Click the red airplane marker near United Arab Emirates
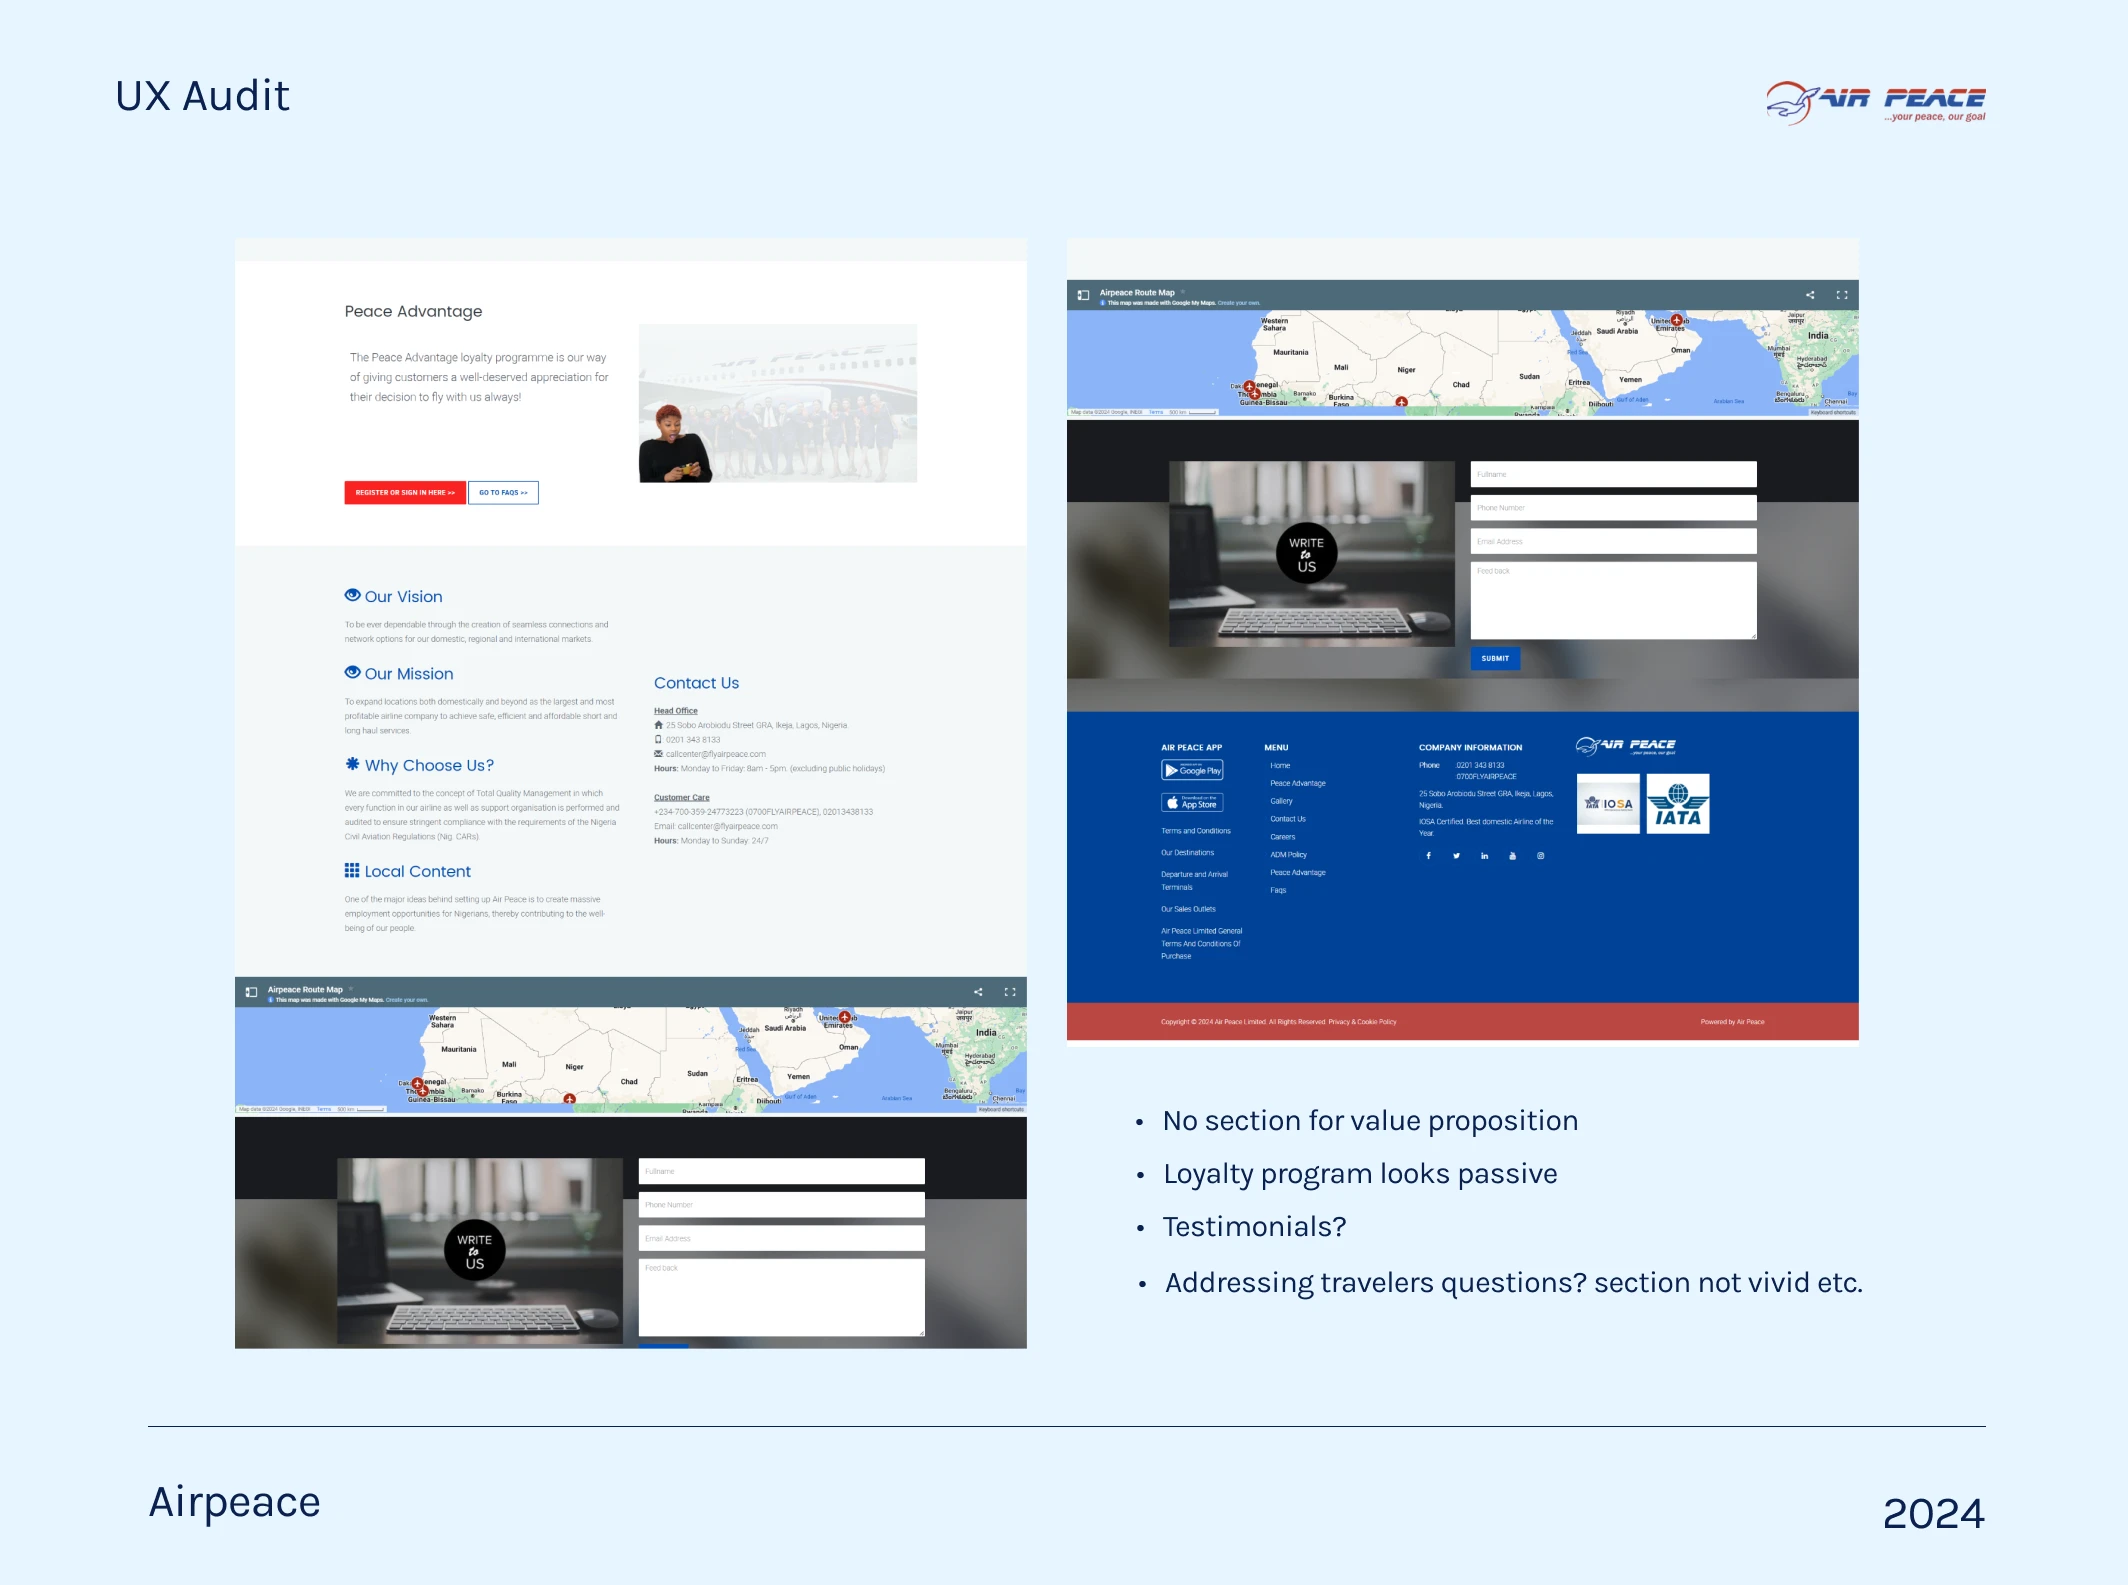 click(x=1676, y=320)
